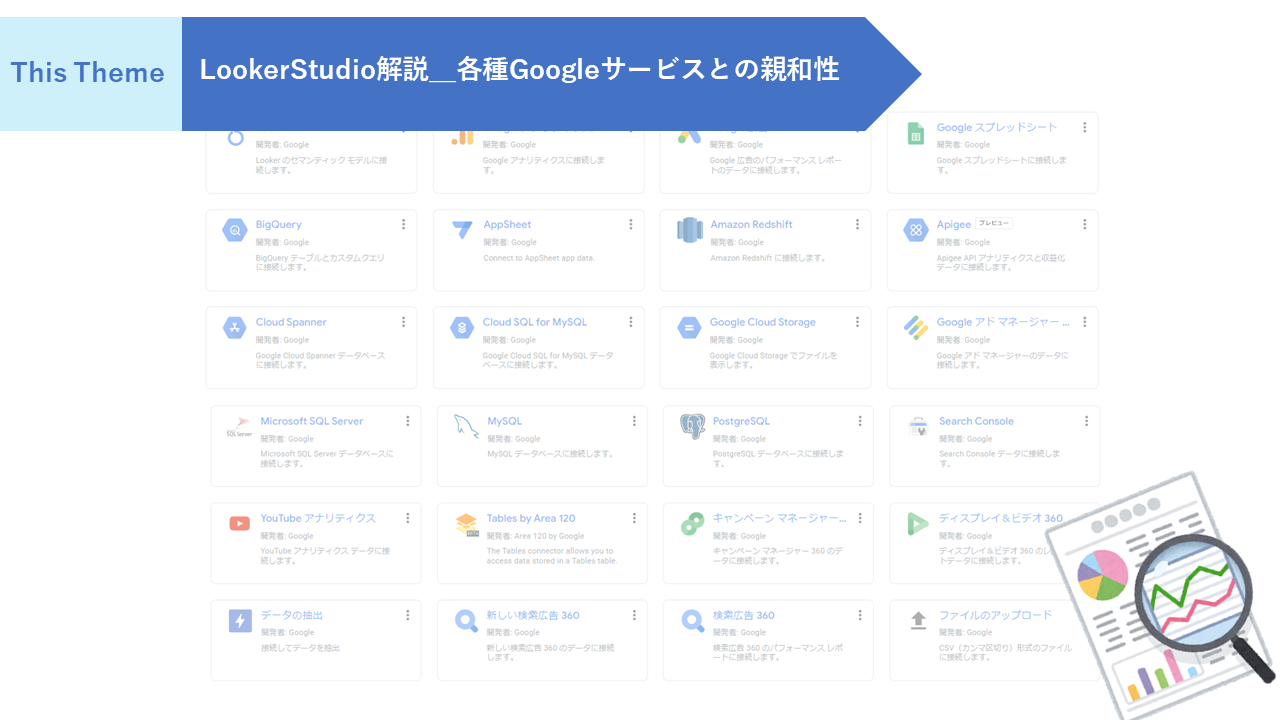Click the MySQL dolphin icon
The image size is (1280, 720).
[x=466, y=426]
